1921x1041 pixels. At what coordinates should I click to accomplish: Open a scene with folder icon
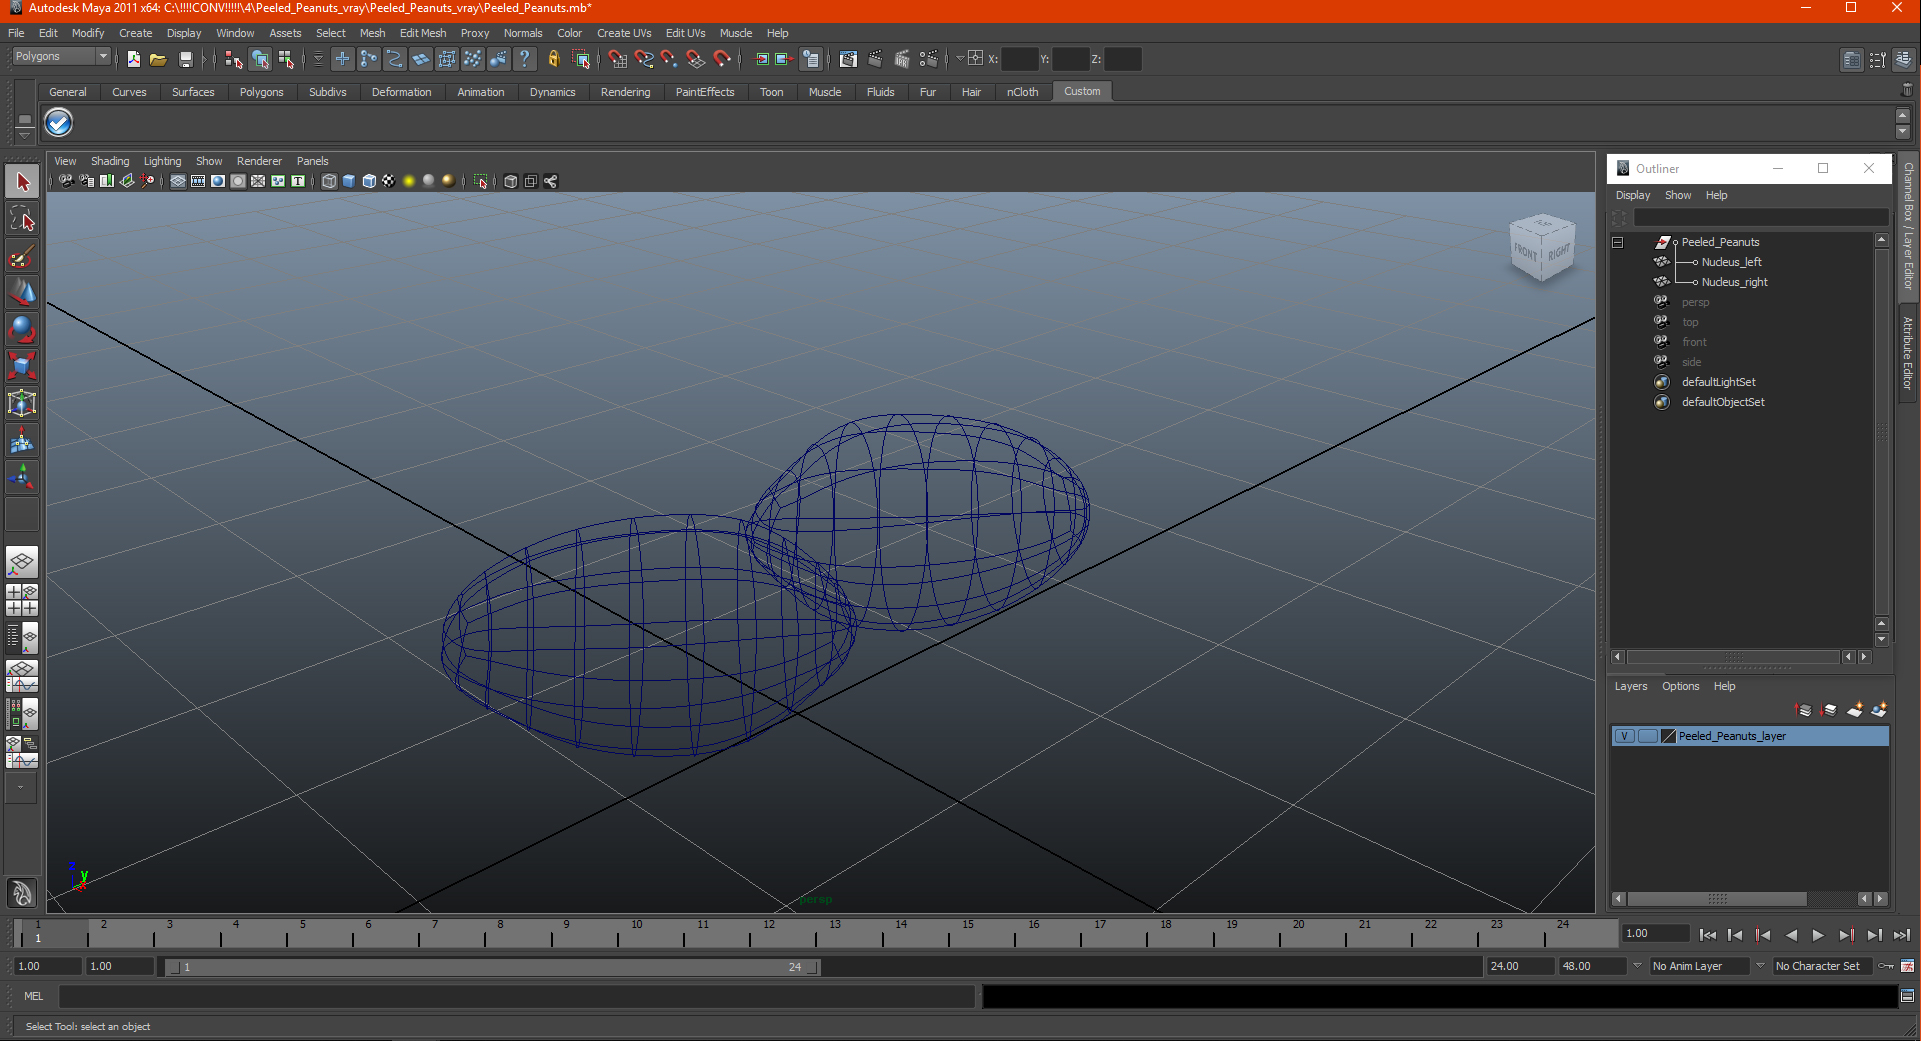(x=158, y=60)
